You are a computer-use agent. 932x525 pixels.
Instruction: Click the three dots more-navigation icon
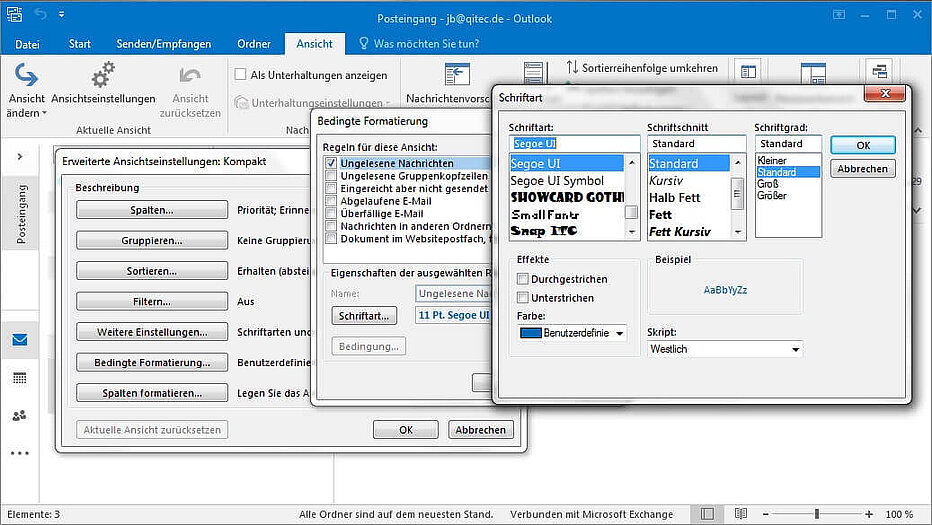pyautogui.click(x=20, y=453)
